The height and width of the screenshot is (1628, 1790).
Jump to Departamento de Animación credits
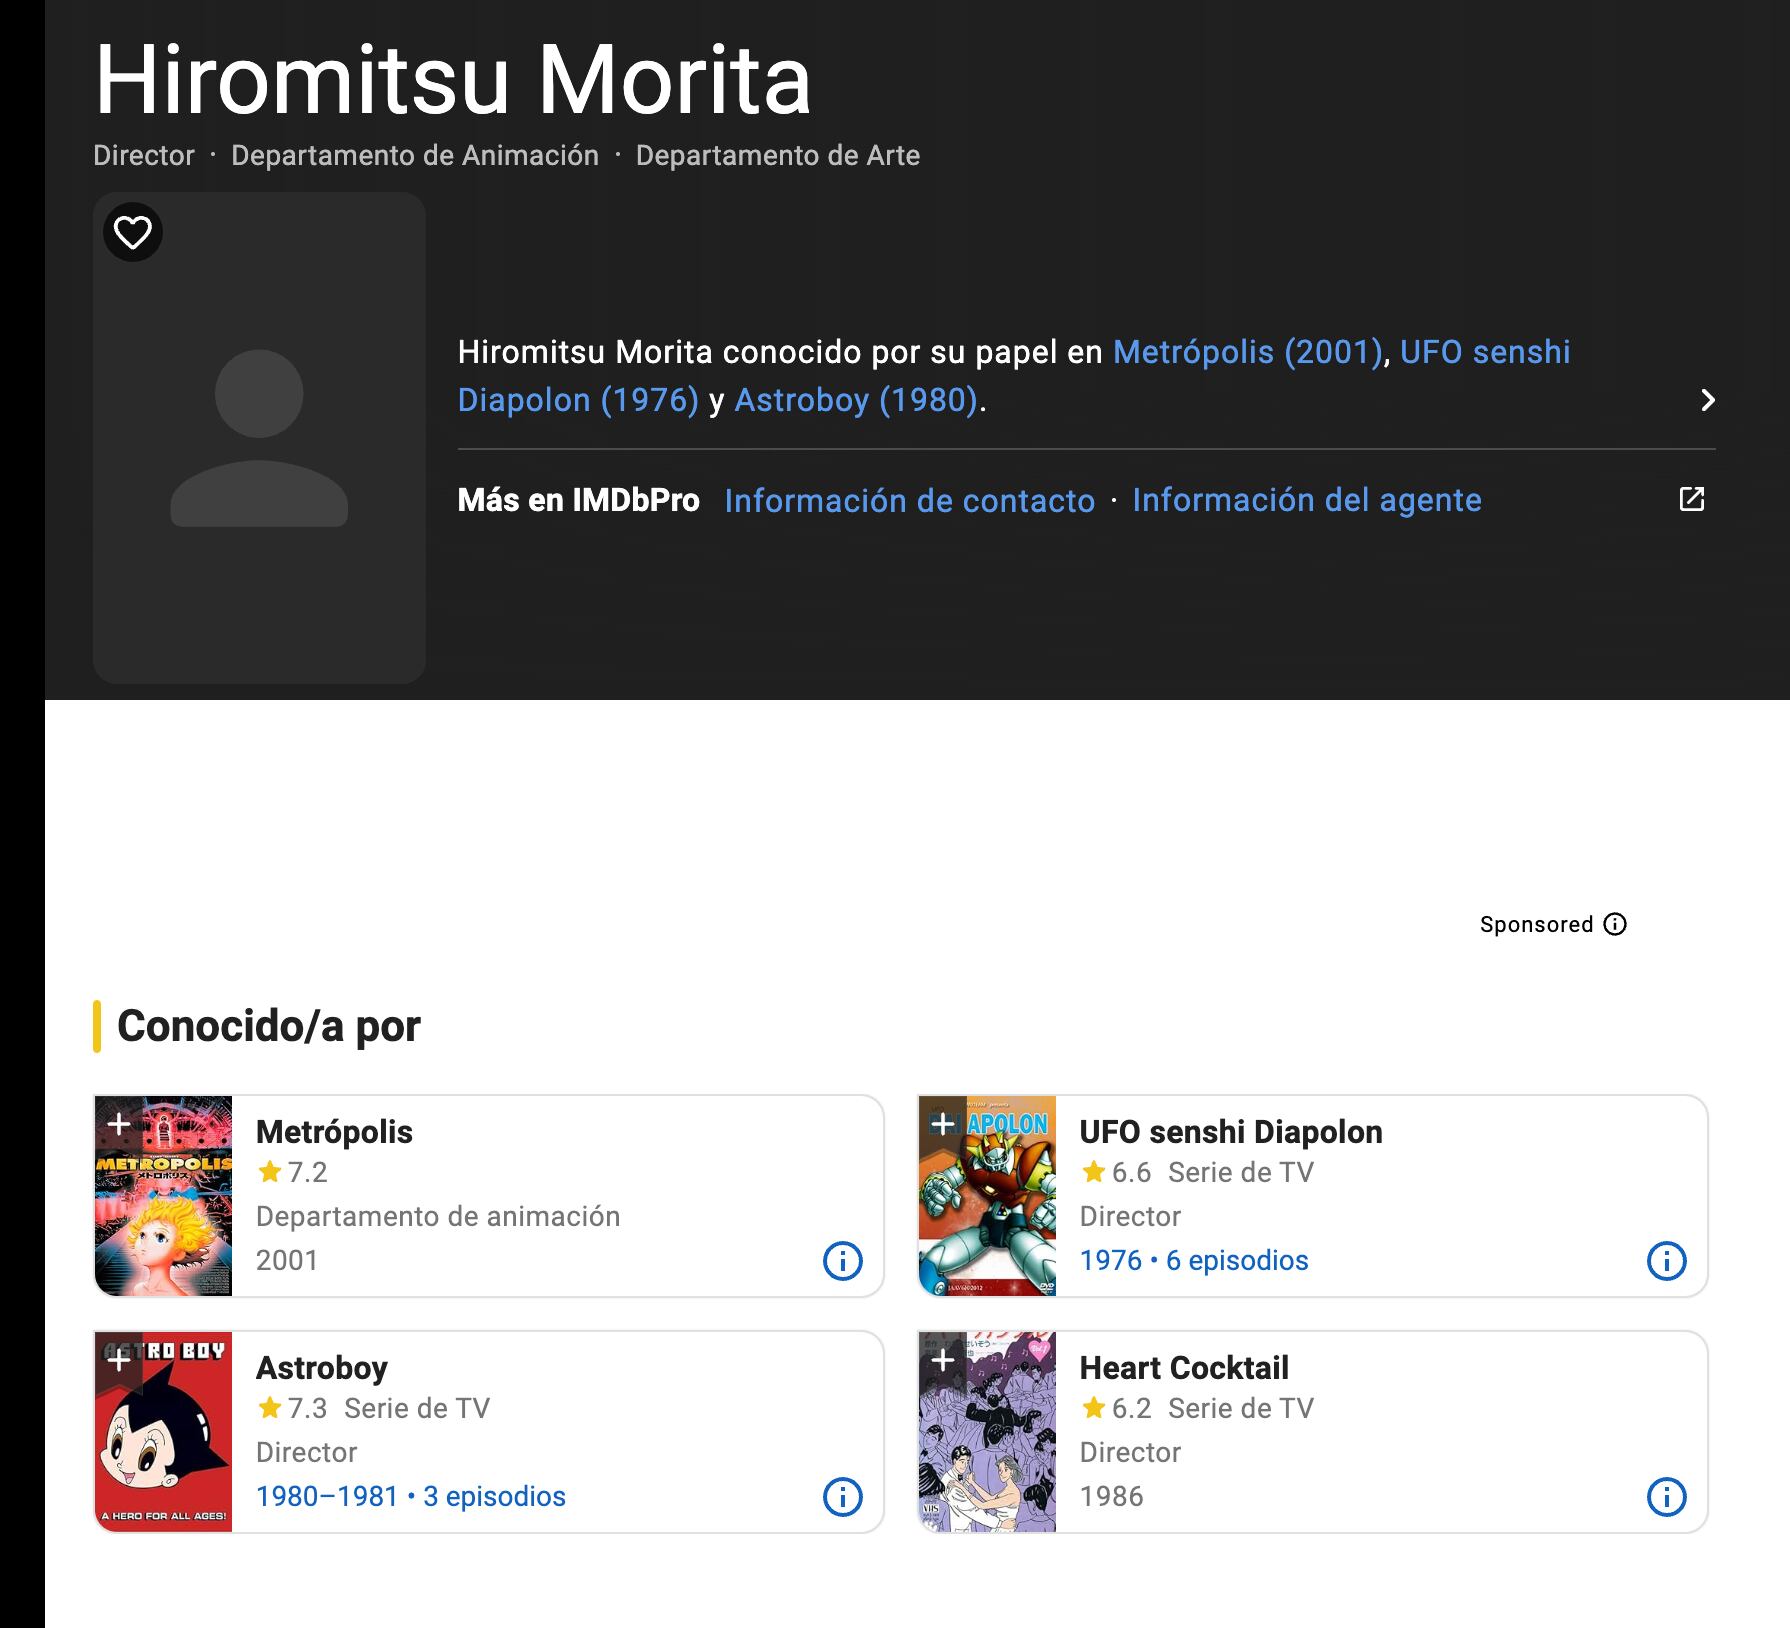[x=415, y=156]
